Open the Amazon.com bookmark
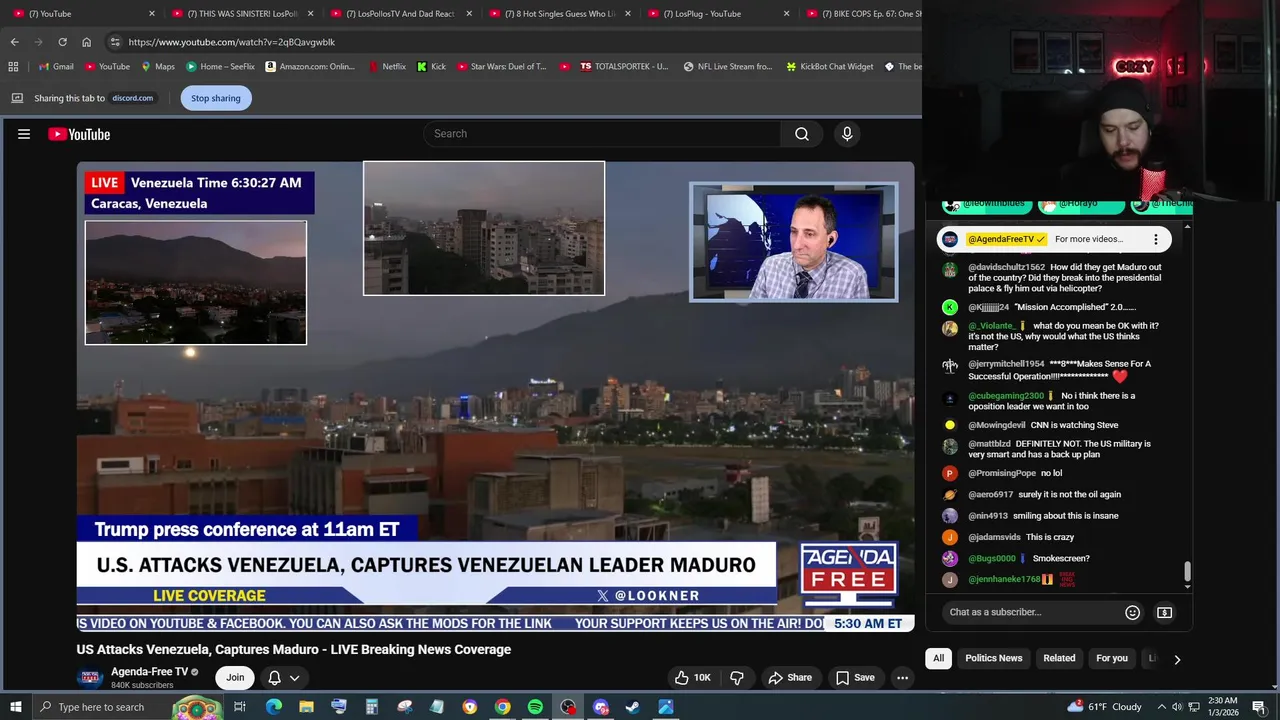The width and height of the screenshot is (1280, 720). coord(309,67)
